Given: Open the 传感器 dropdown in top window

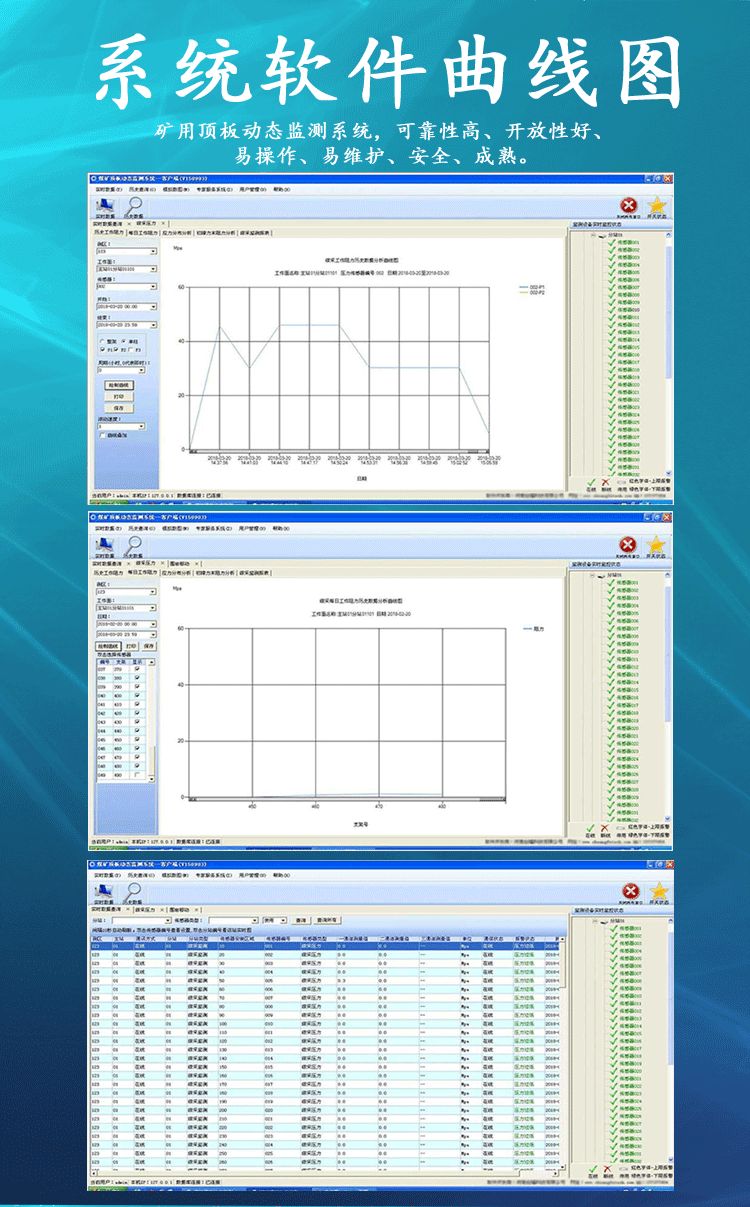Looking at the screenshot, I should click(x=153, y=288).
